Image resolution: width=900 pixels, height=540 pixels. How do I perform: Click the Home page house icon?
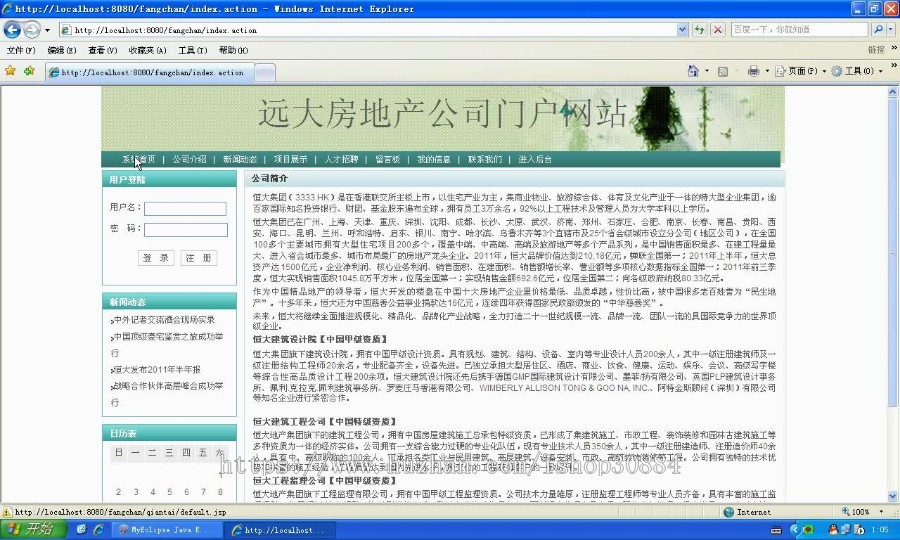point(693,71)
